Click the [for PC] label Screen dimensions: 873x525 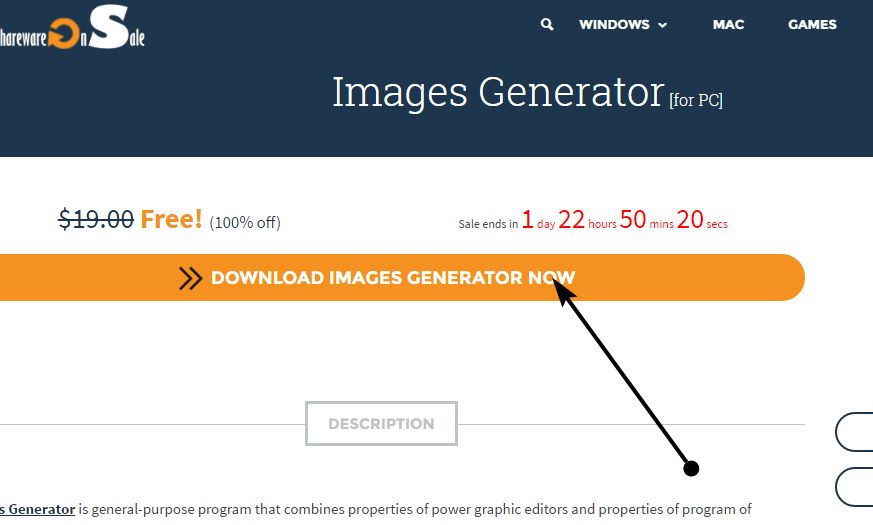pos(696,100)
